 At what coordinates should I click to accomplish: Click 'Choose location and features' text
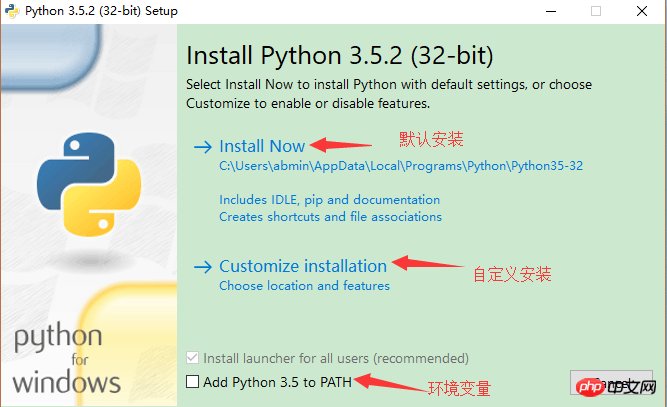coord(305,286)
